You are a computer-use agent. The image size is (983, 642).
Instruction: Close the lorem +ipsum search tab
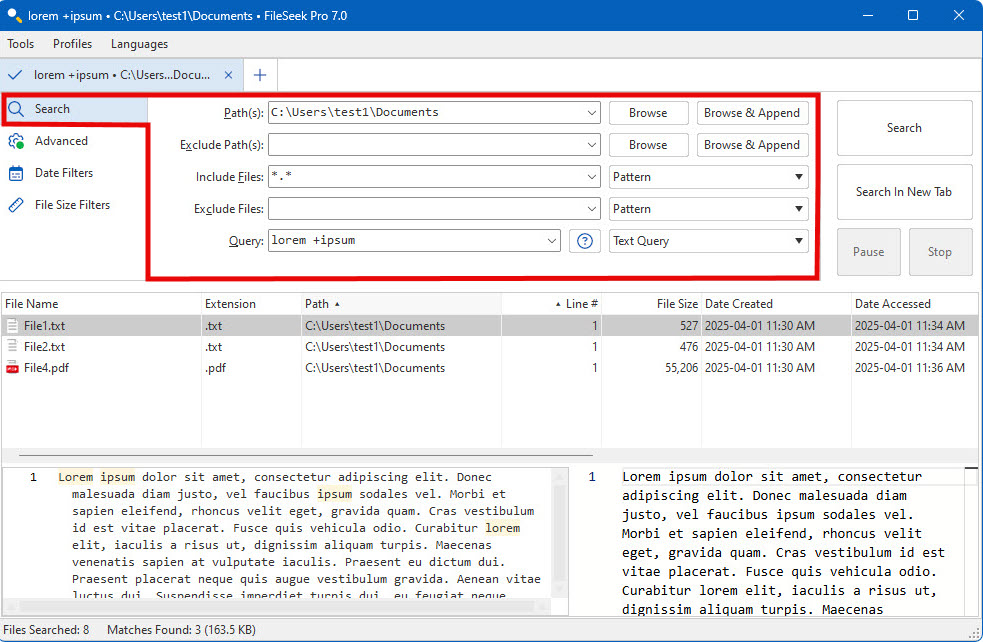[228, 75]
